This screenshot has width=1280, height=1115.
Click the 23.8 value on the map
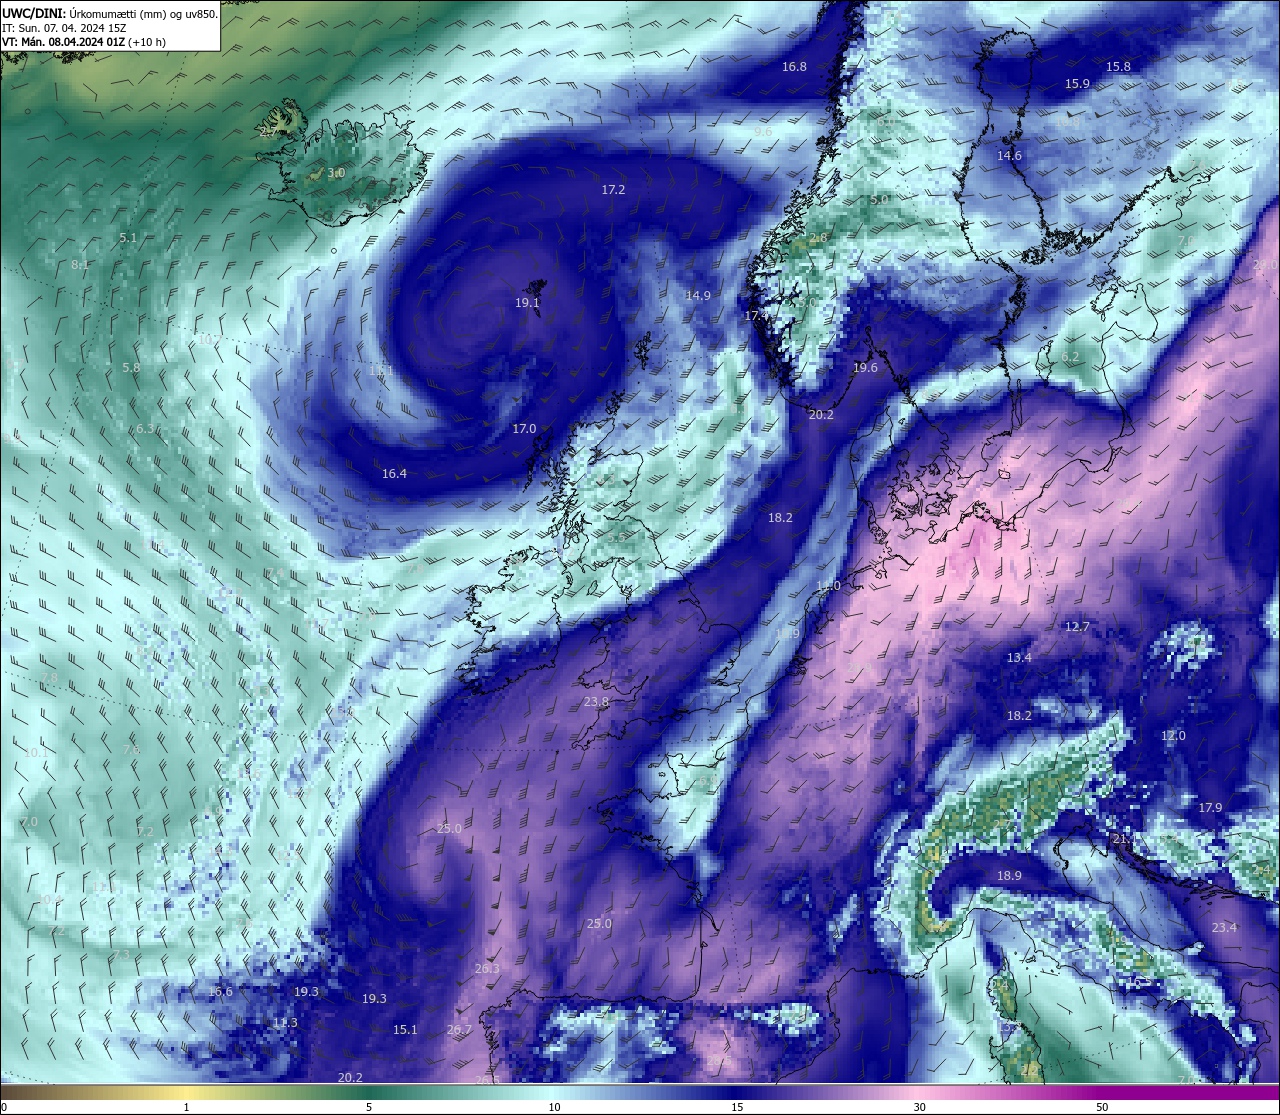(x=596, y=701)
